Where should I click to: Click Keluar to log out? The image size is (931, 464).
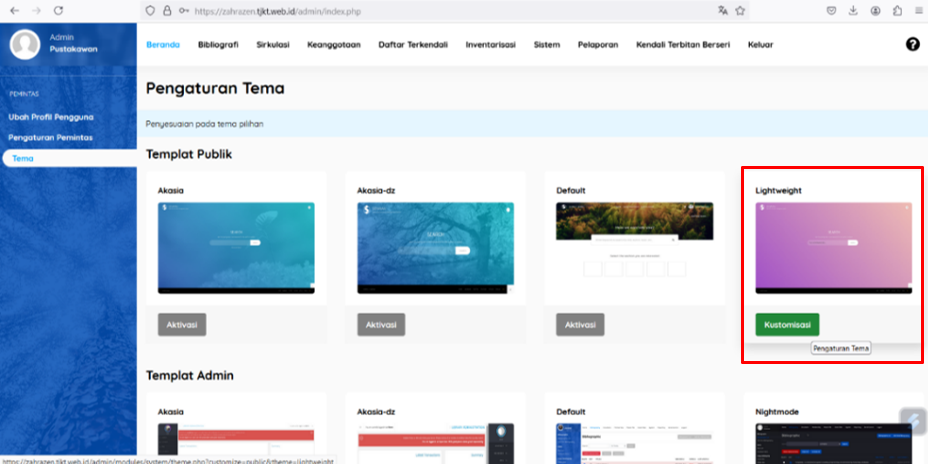tap(760, 45)
